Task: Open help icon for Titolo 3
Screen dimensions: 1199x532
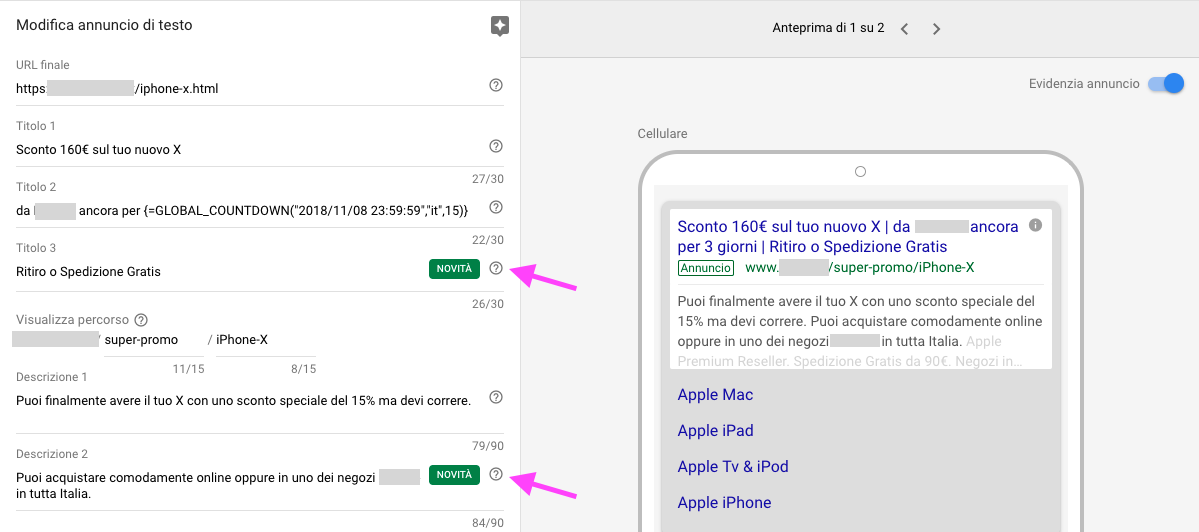Action: [496, 268]
